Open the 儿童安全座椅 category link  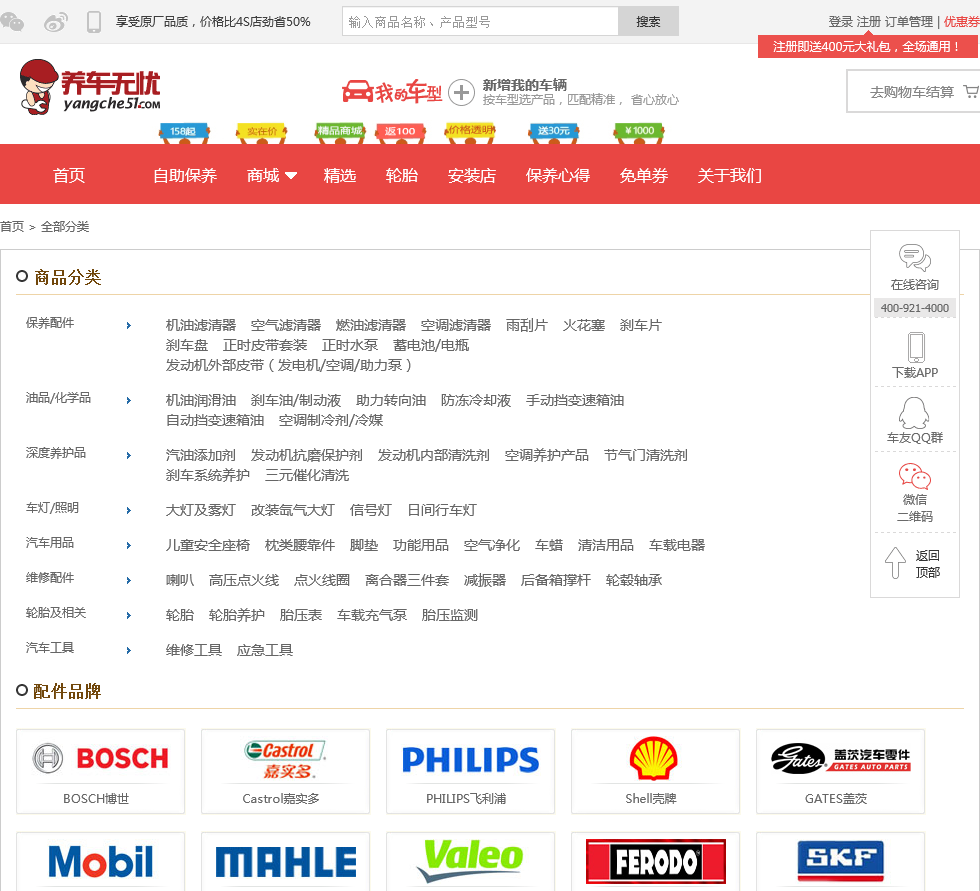pyautogui.click(x=208, y=545)
